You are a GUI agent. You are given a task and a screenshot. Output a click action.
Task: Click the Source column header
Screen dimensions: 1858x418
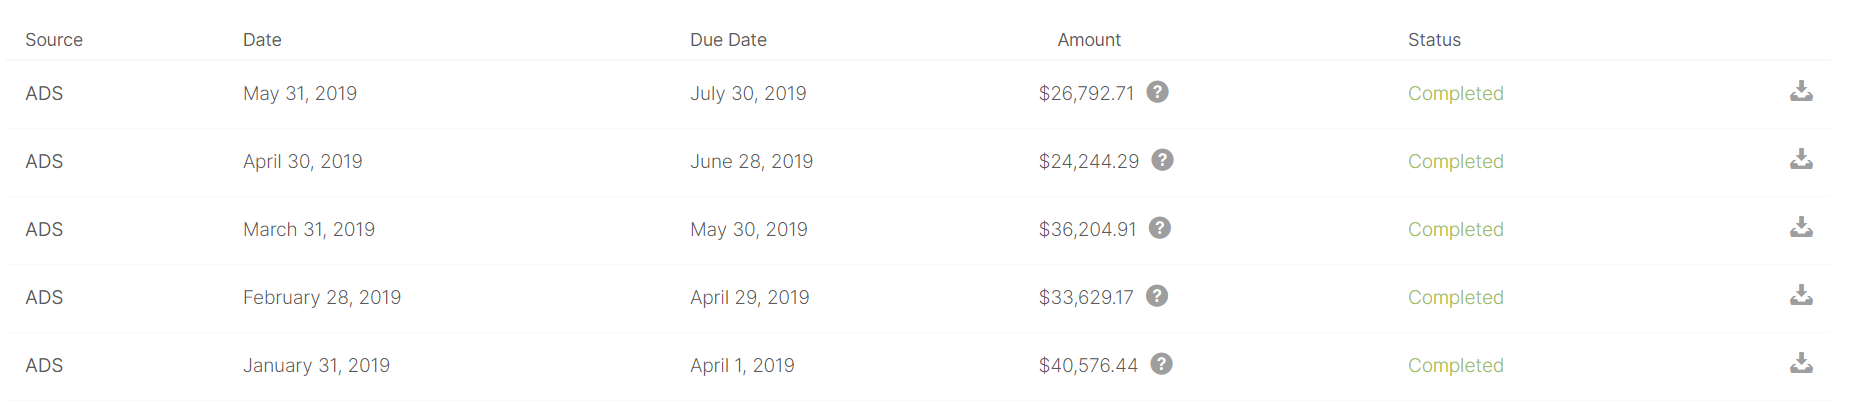click(54, 40)
